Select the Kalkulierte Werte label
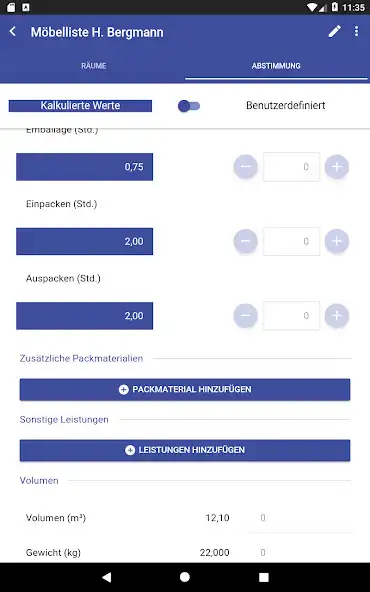 (80, 106)
